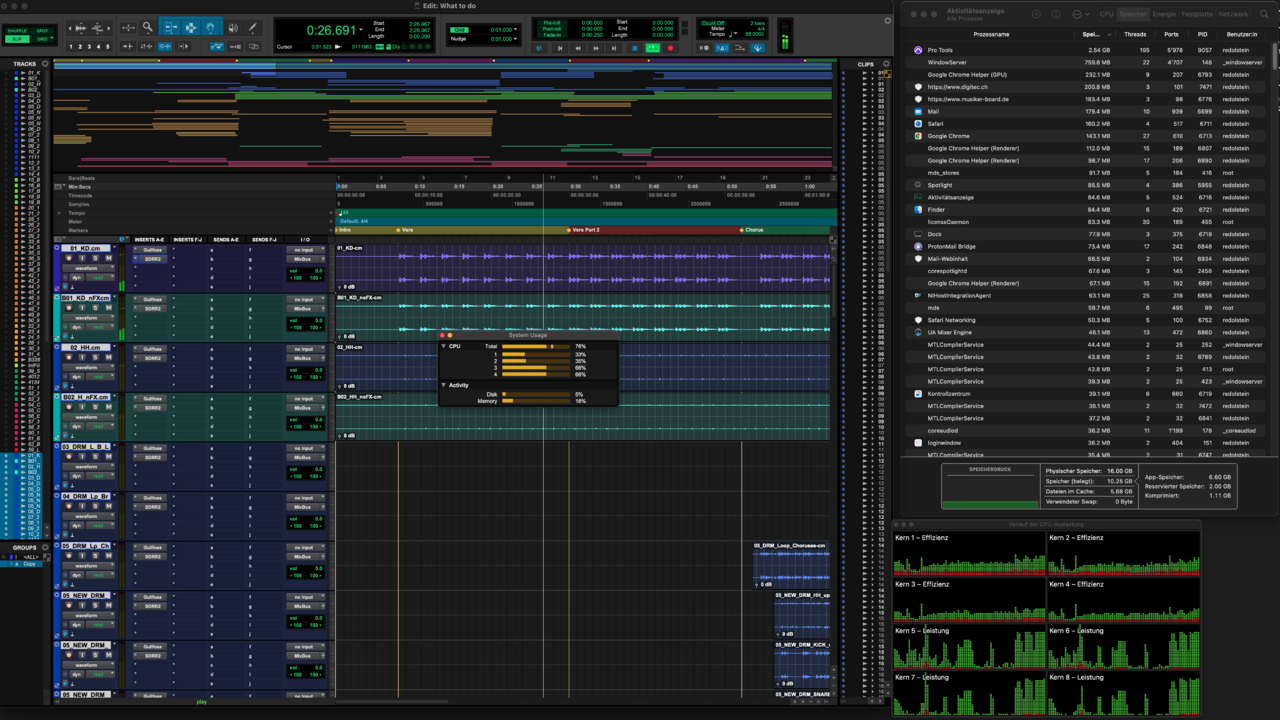Open Gullfoss insert on 02_HH.cm track
This screenshot has height=720, width=1280.
[152, 349]
